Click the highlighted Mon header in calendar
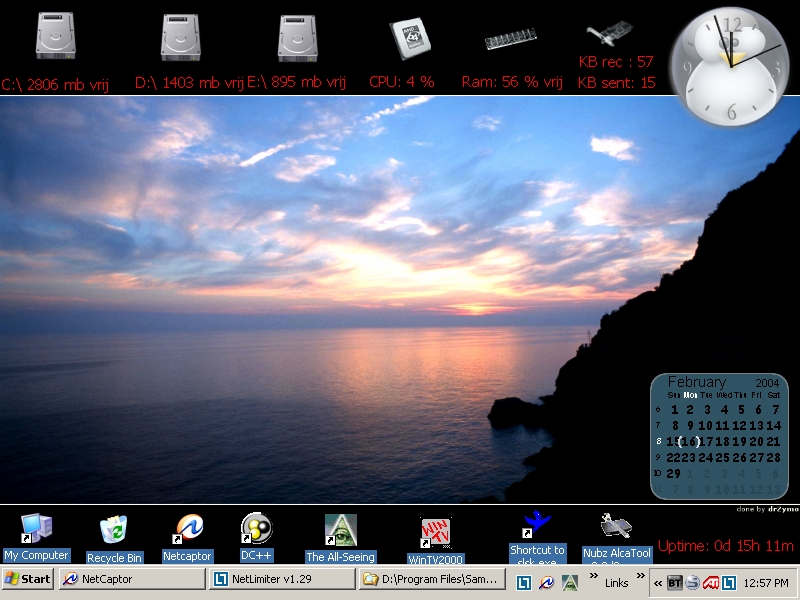Screen dimensions: 800x600 click(x=690, y=395)
